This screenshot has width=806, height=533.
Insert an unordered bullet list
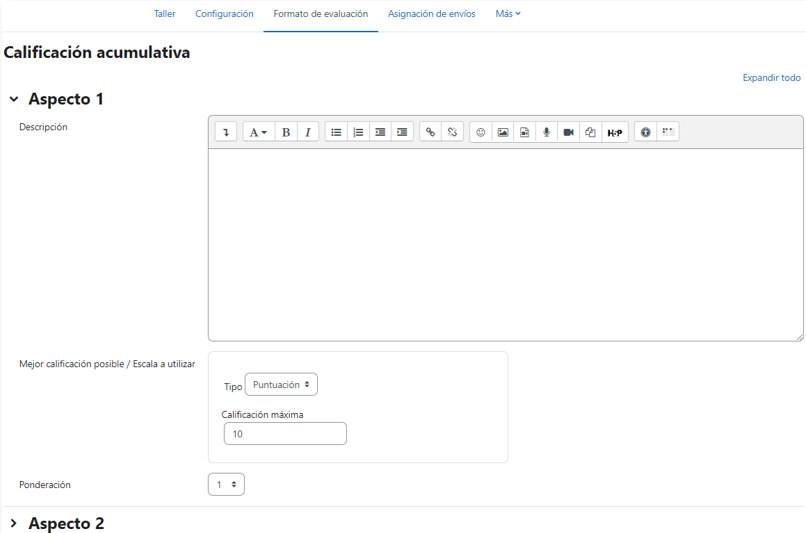coord(336,132)
